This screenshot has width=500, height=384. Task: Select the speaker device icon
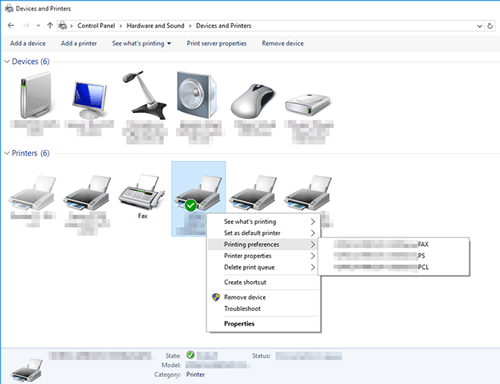coord(197,95)
